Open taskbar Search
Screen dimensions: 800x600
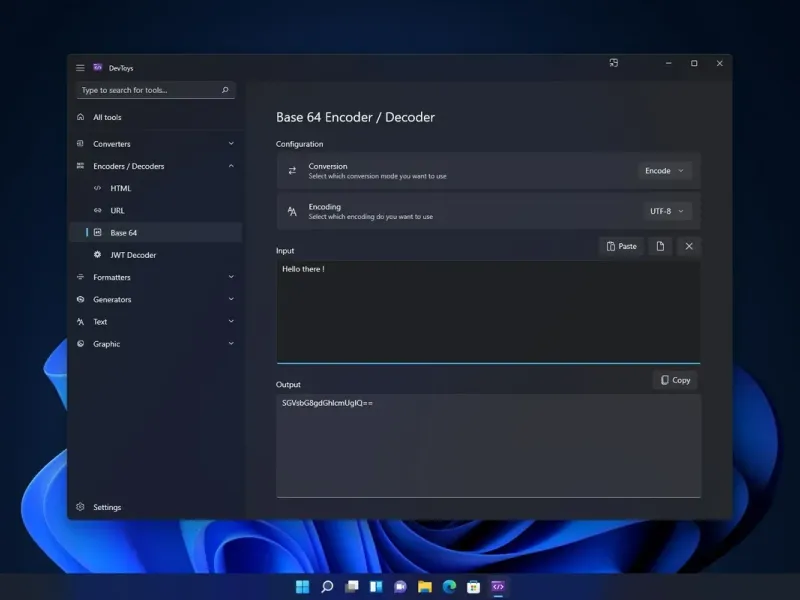[x=327, y=587]
